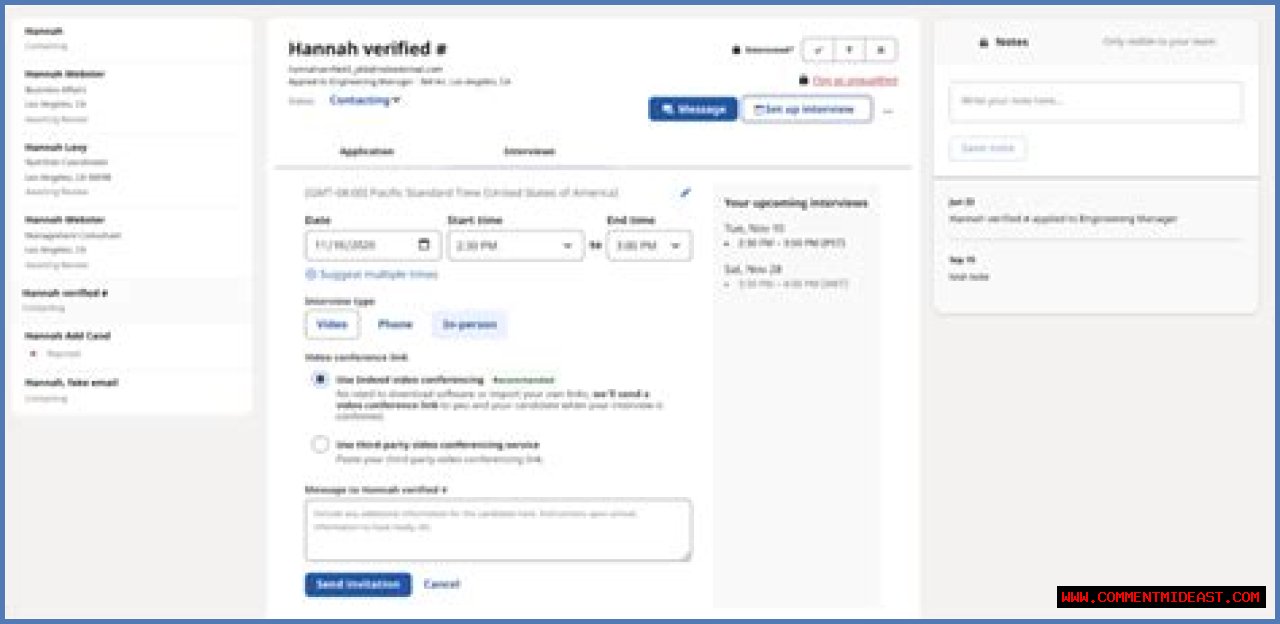Open the three-dot more options menu

tap(887, 110)
